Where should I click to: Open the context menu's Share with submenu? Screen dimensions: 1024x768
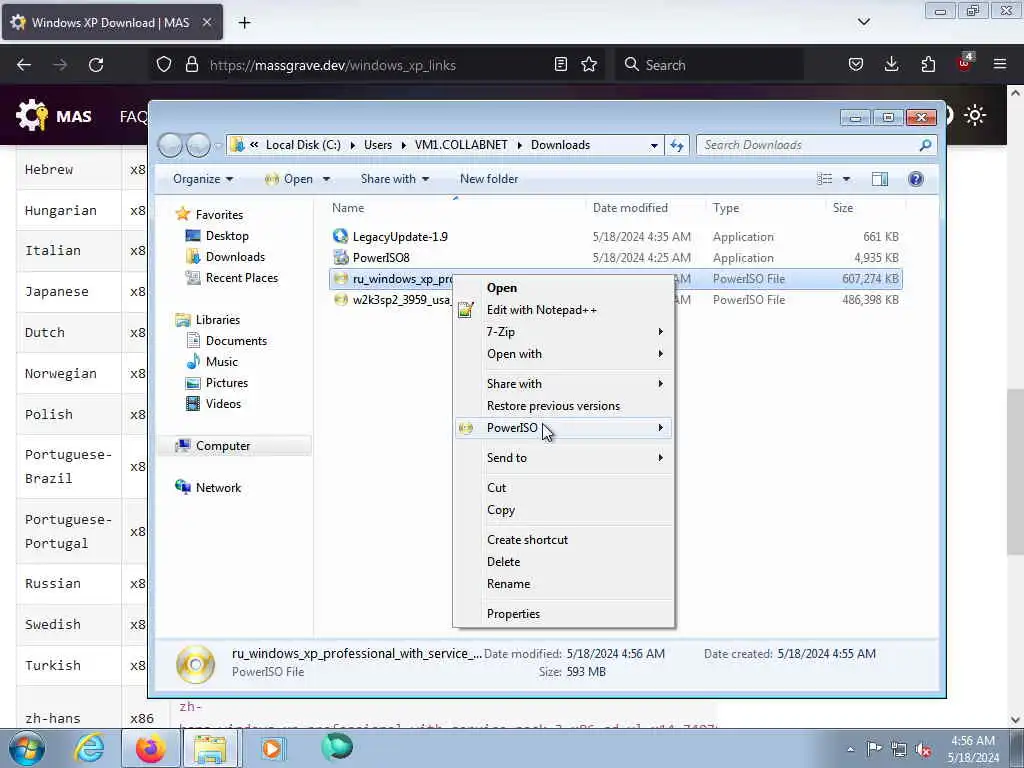[564, 384]
